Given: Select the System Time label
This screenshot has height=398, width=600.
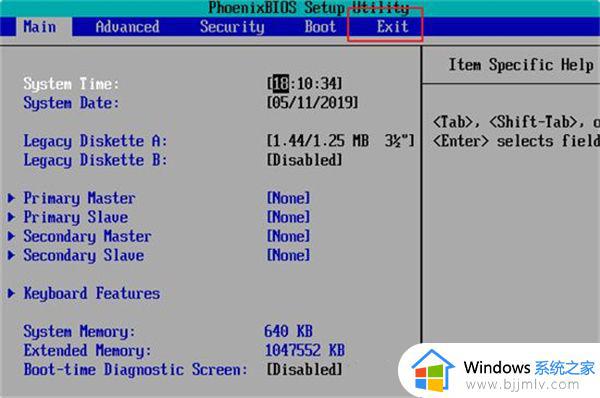Looking at the screenshot, I should [x=71, y=84].
